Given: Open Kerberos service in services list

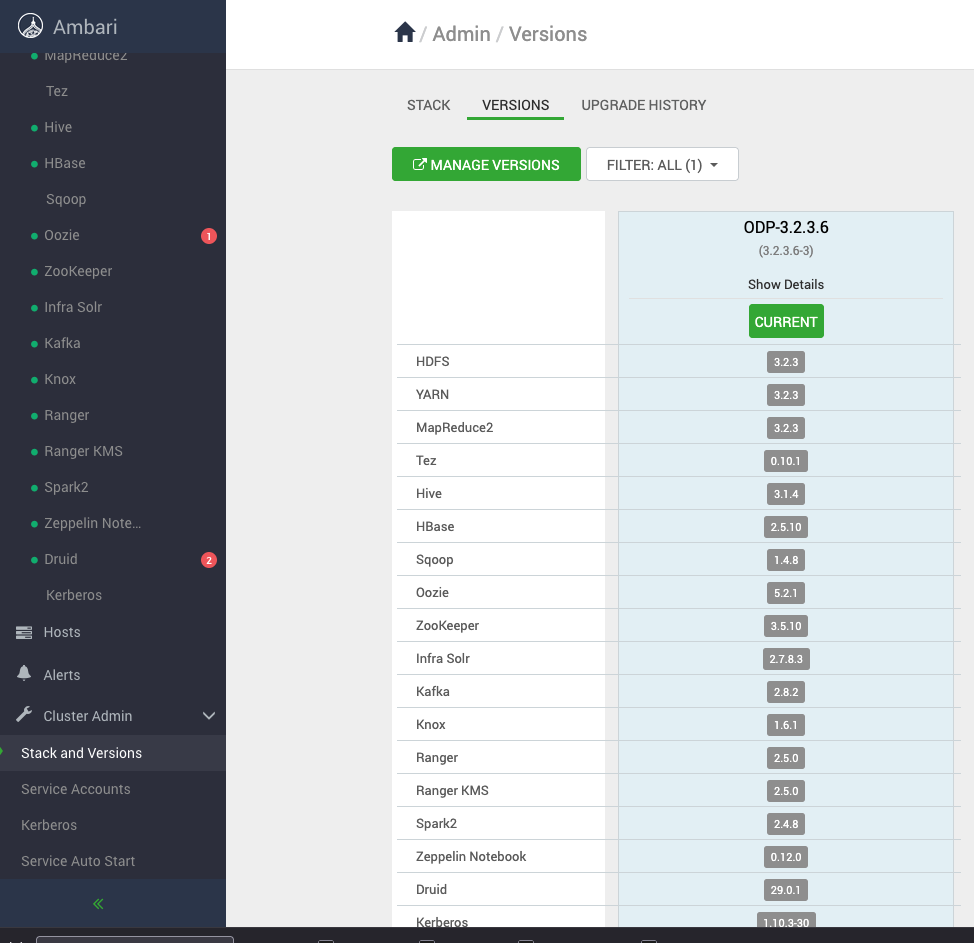Looking at the screenshot, I should tap(73, 595).
